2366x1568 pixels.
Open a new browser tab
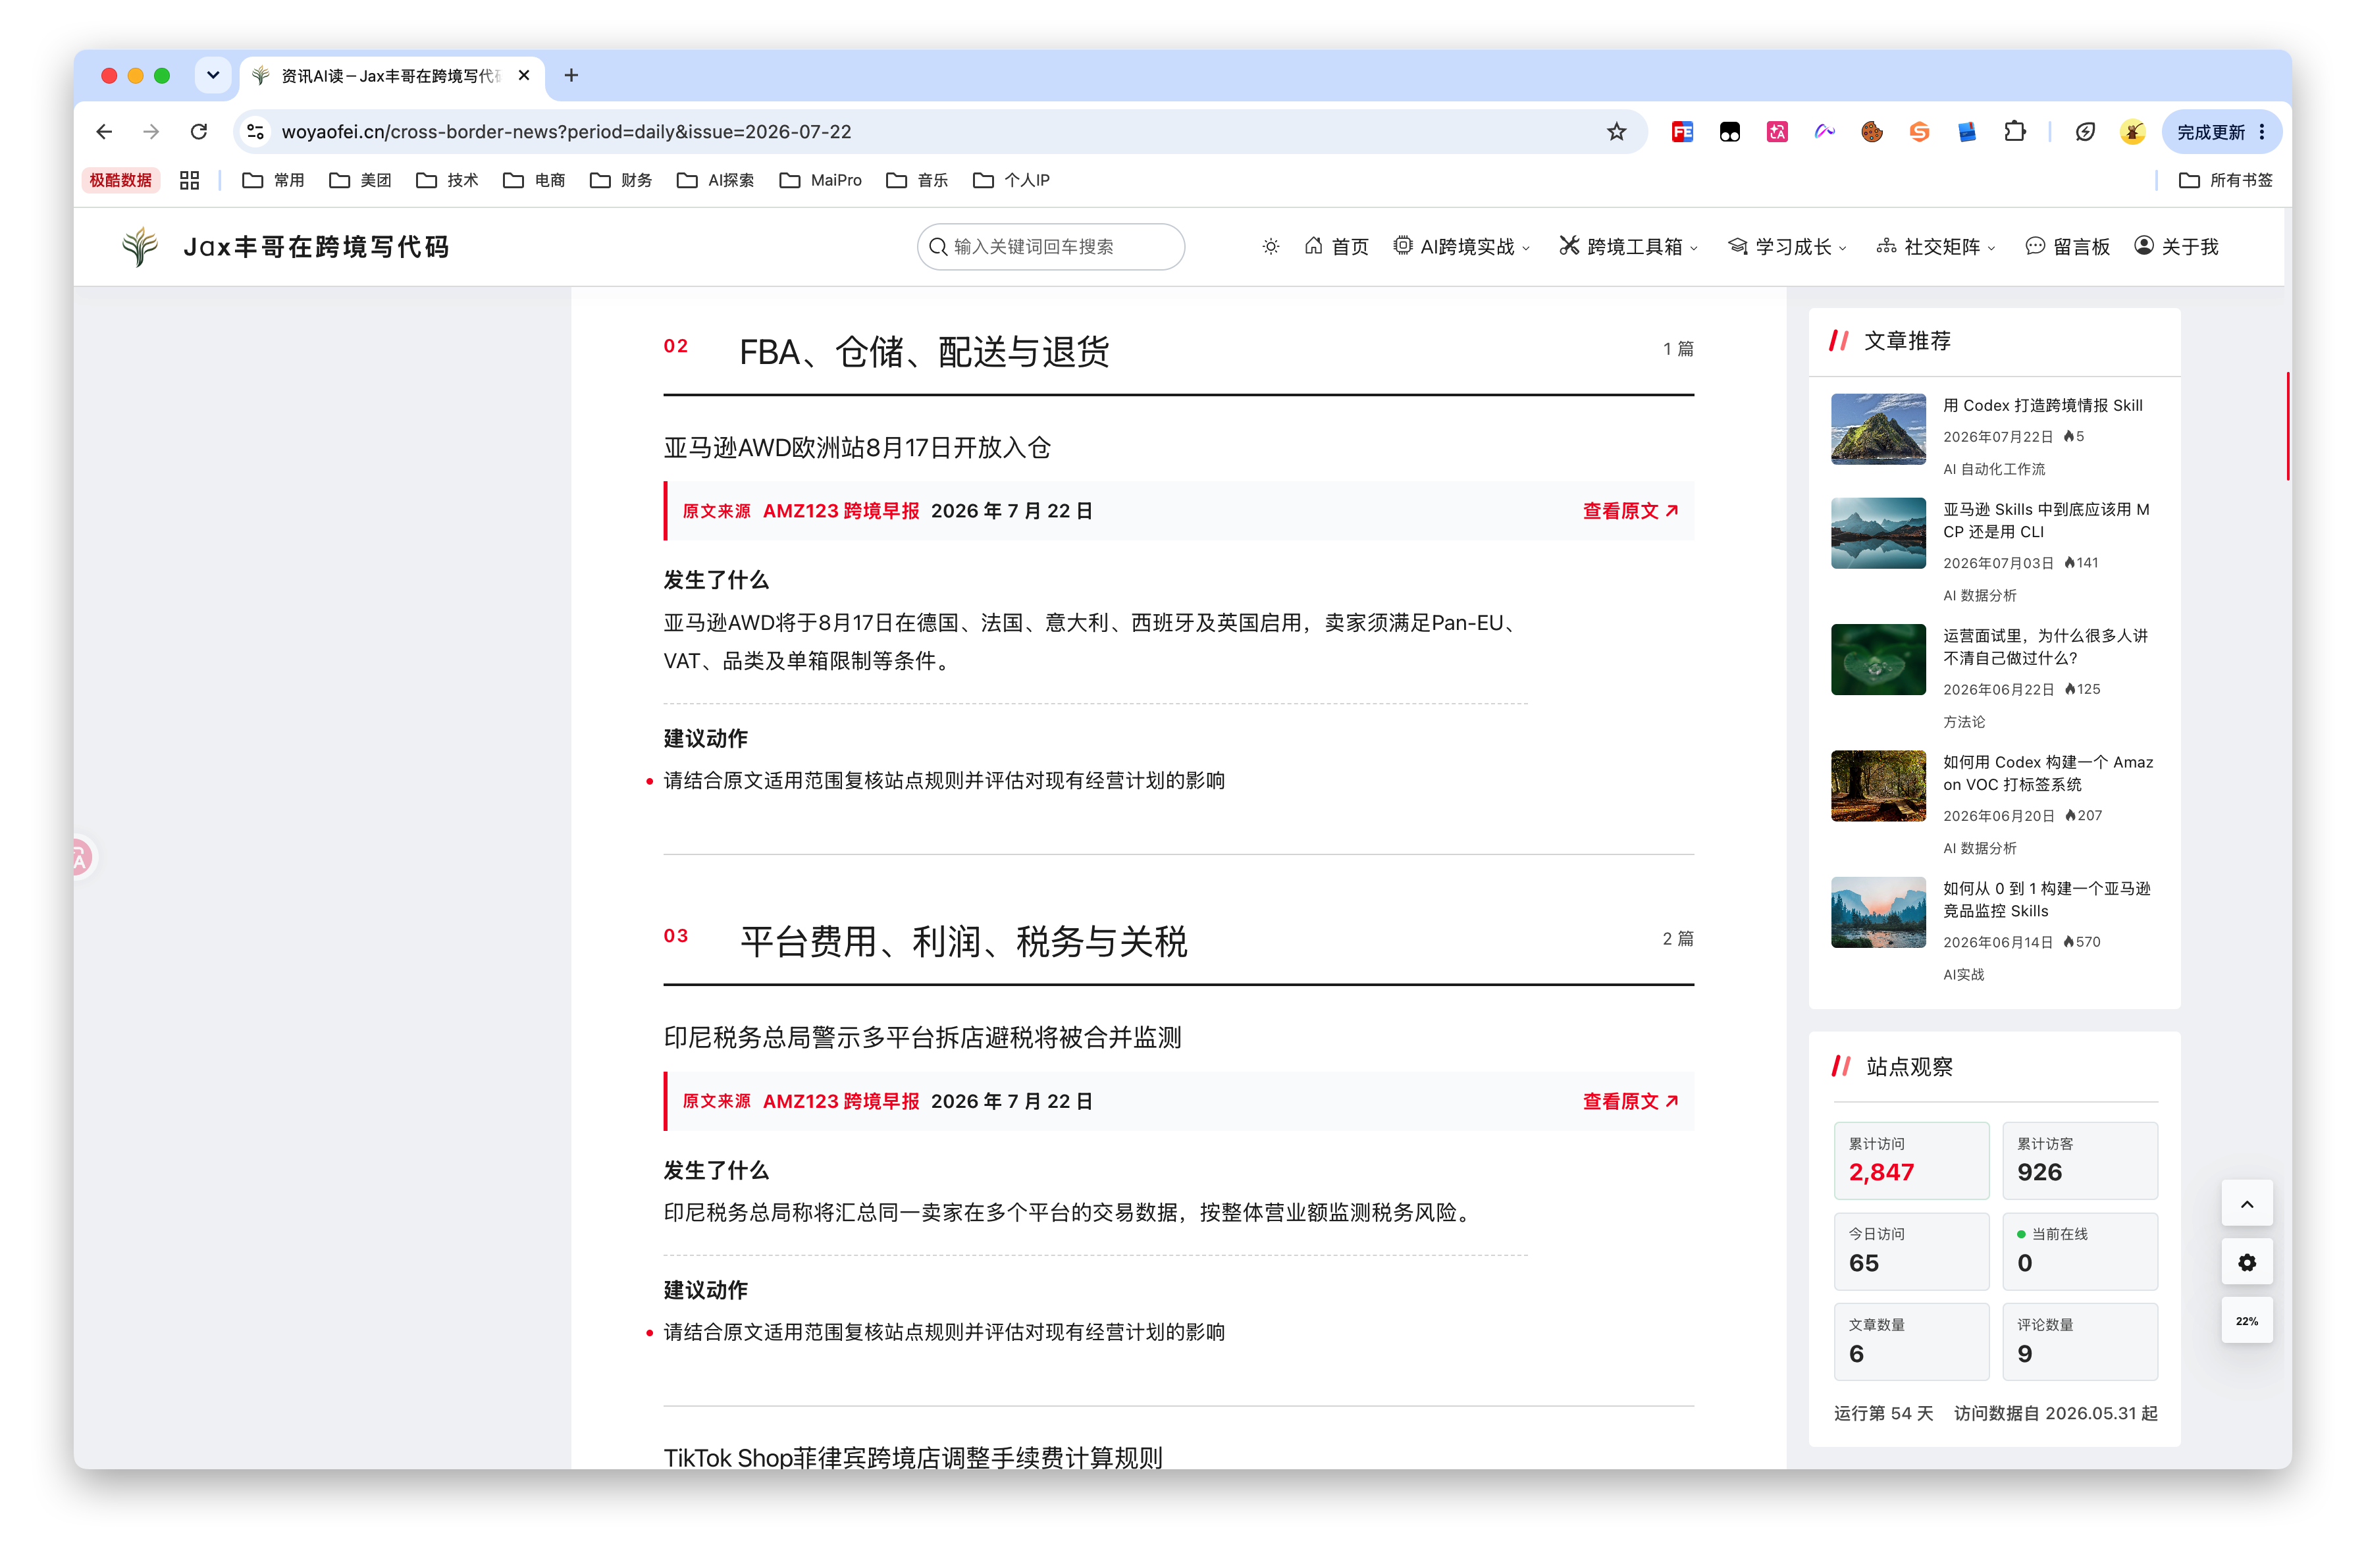(571, 76)
